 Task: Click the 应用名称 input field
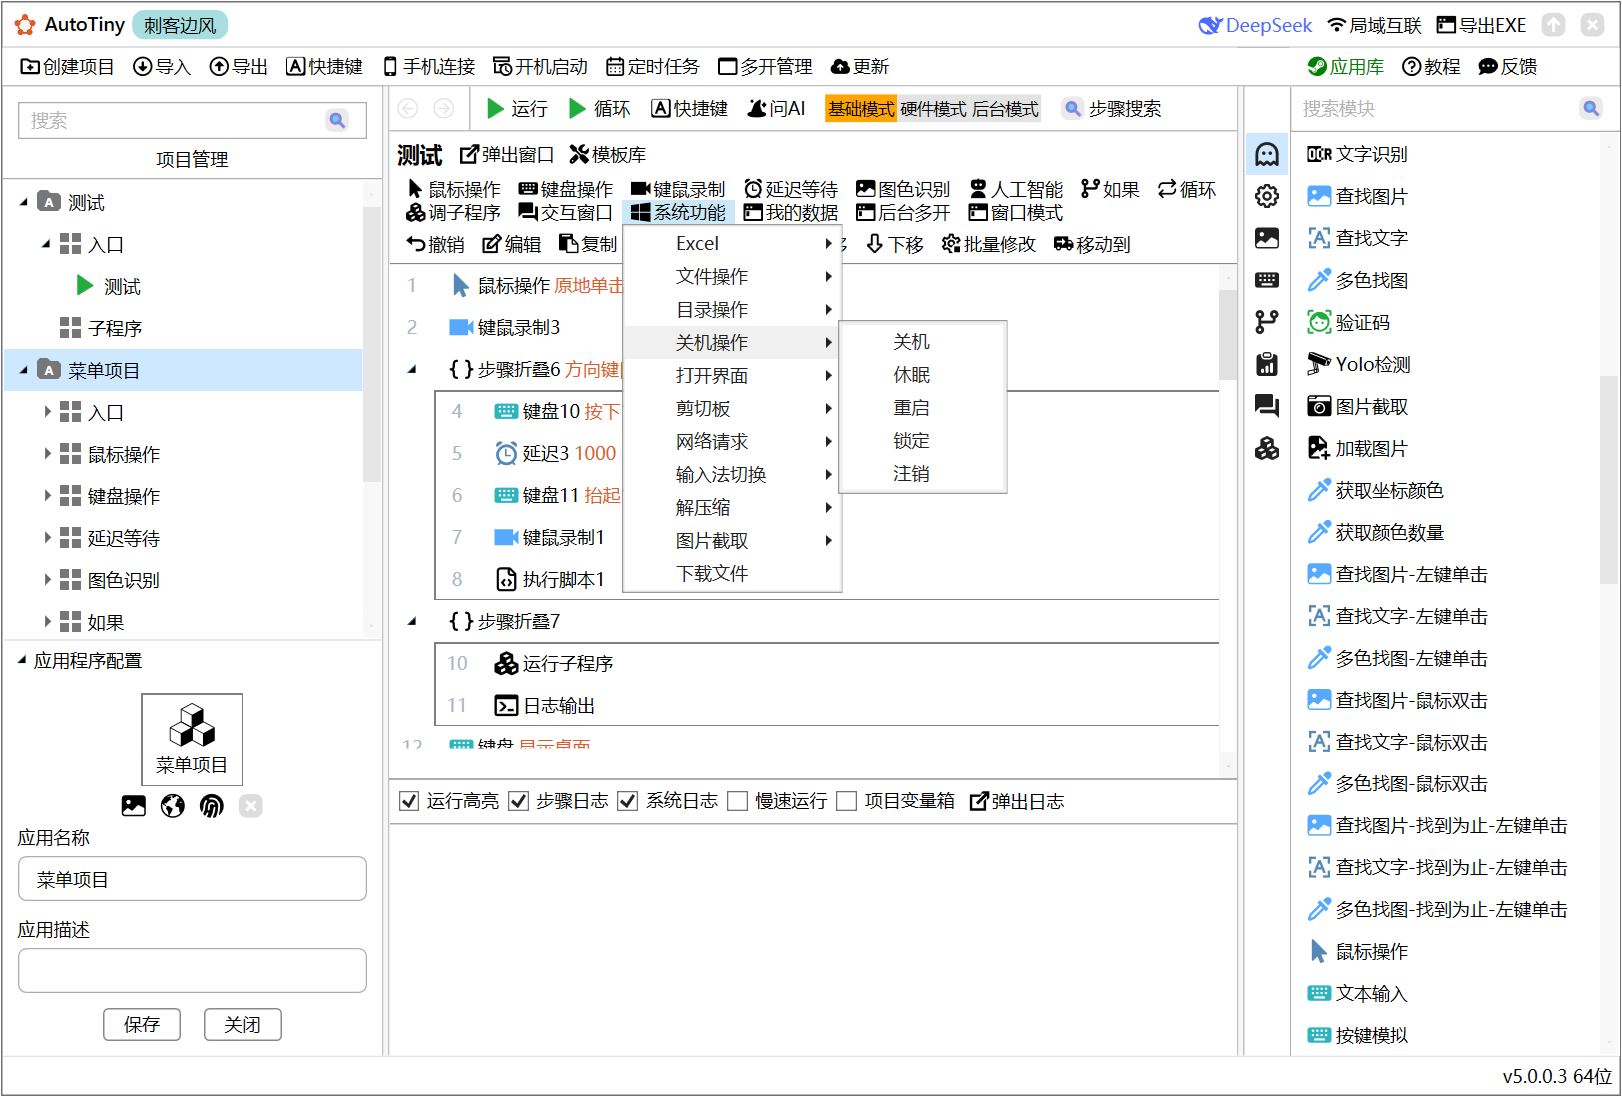[x=192, y=879]
